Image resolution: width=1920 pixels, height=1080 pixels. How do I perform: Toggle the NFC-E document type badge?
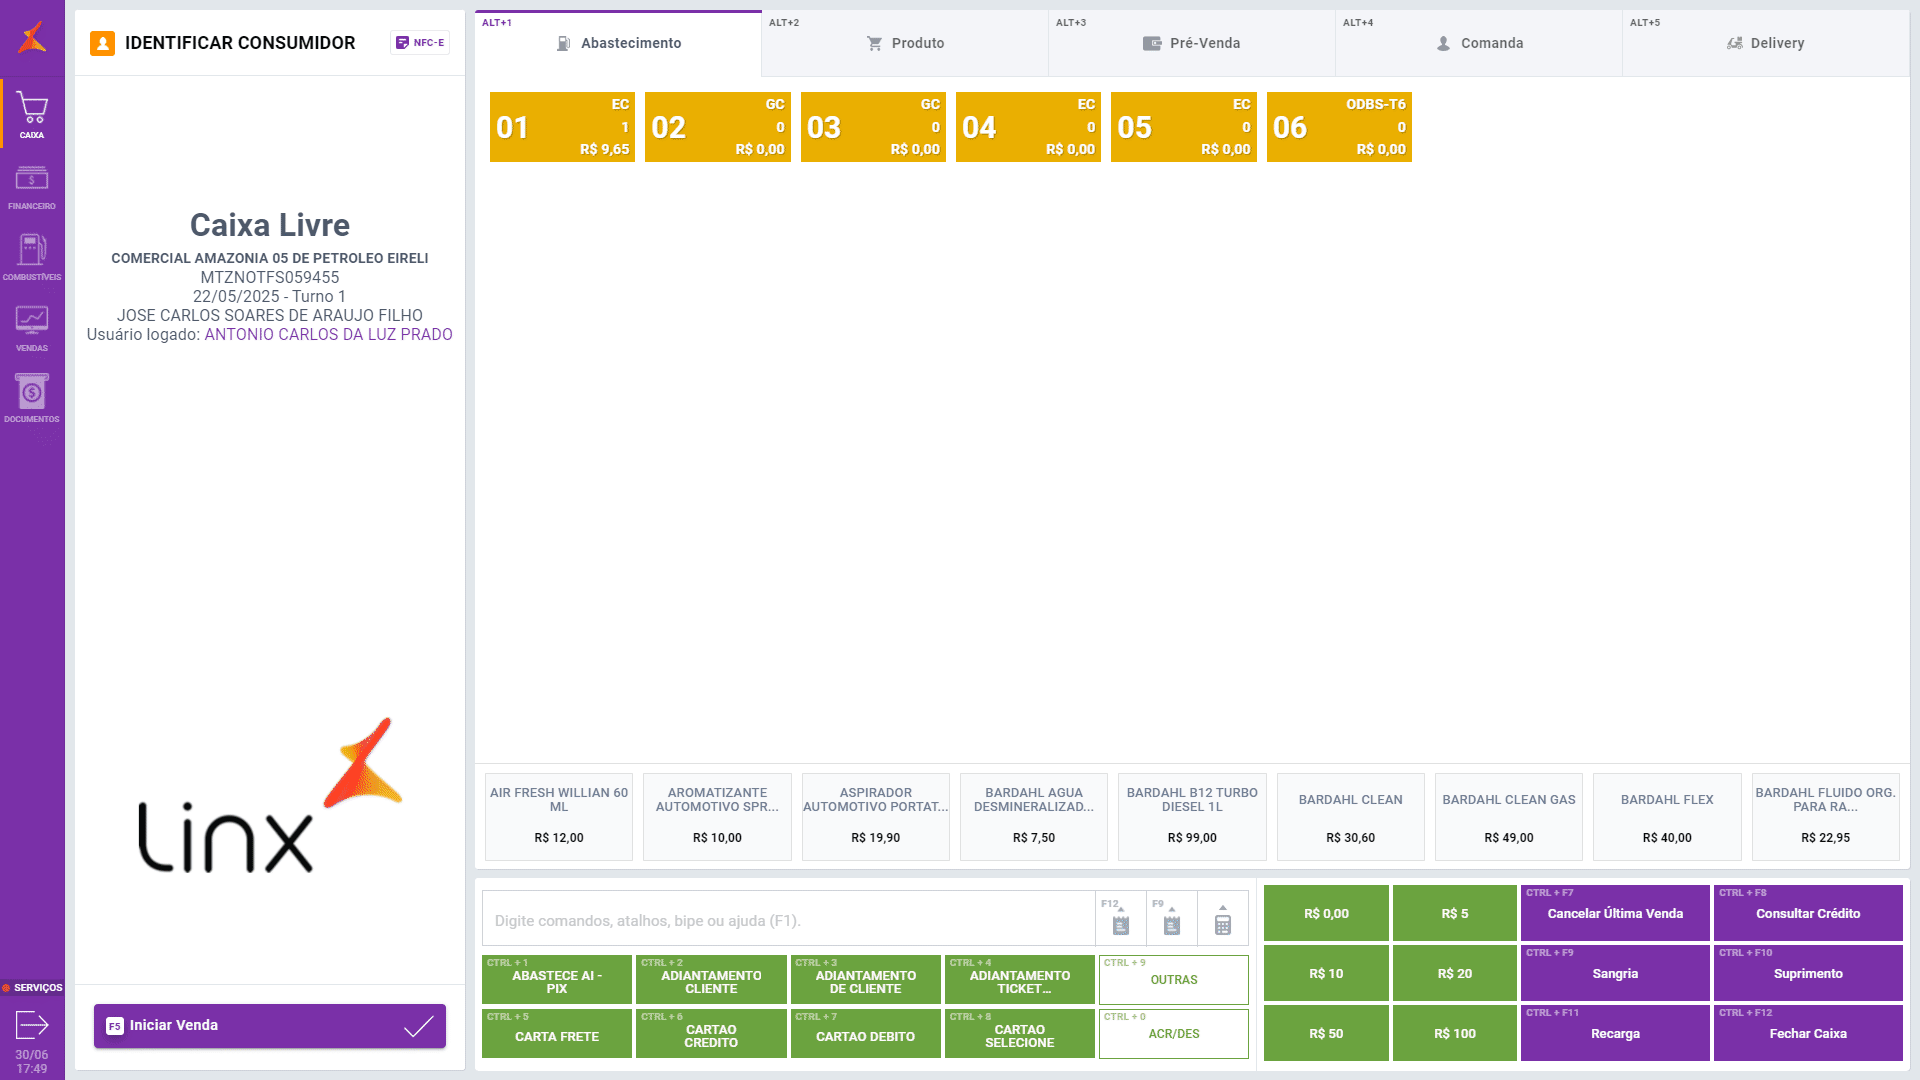420,43
